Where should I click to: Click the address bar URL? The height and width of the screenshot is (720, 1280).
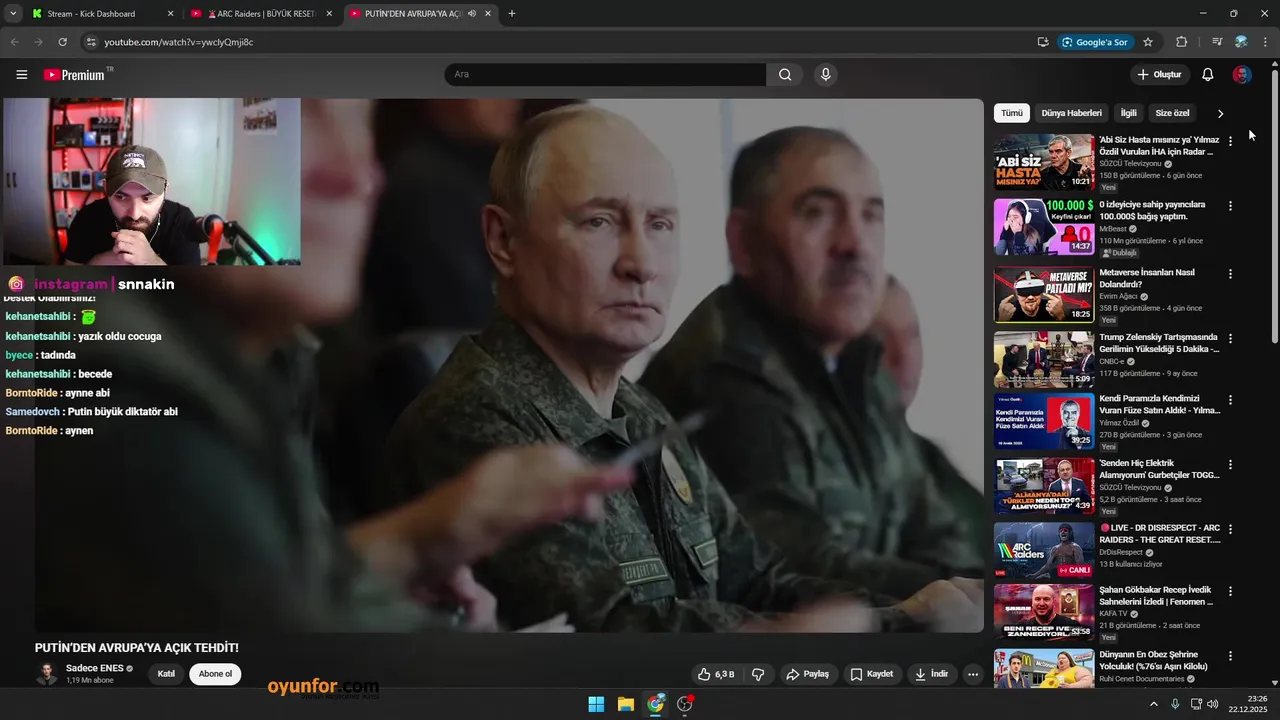click(x=179, y=42)
